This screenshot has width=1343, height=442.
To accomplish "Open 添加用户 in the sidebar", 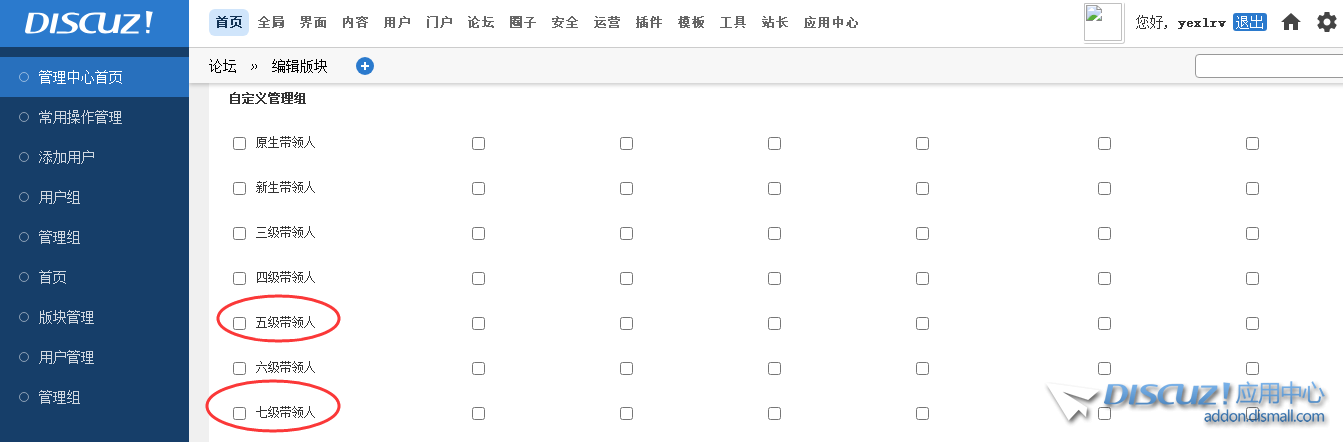I will coord(67,157).
